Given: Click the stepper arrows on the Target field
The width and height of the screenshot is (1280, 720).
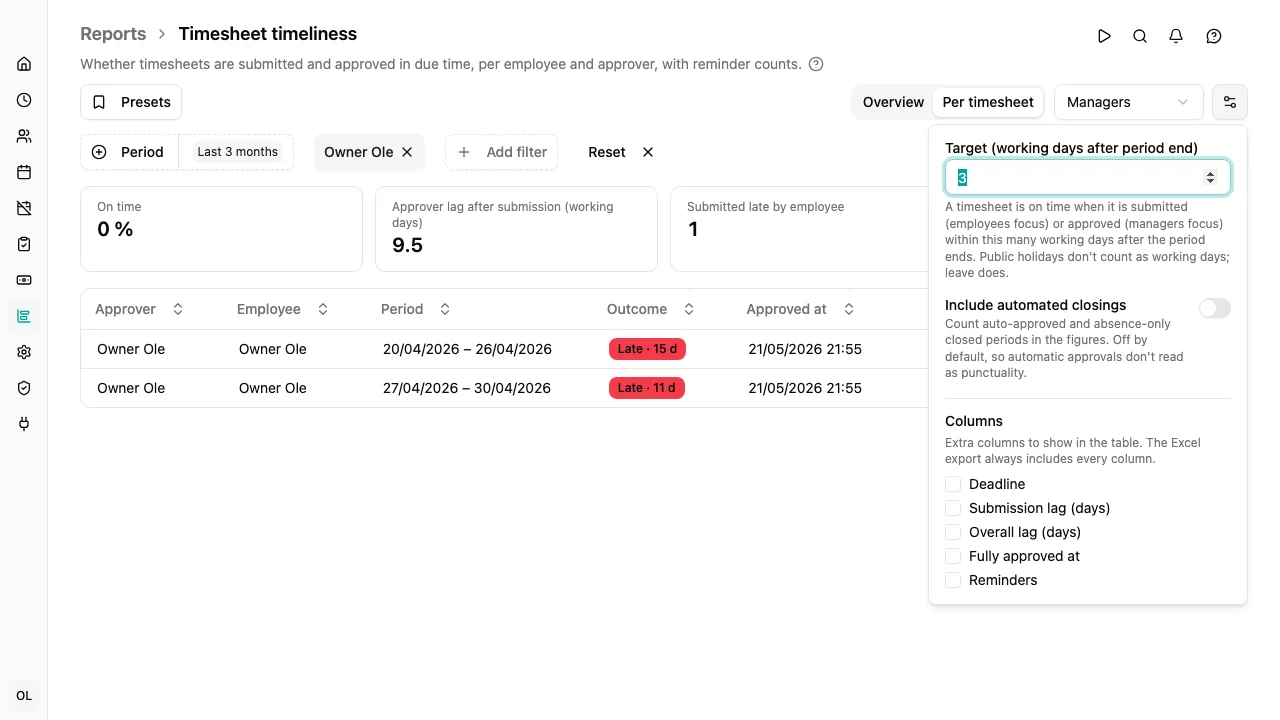Looking at the screenshot, I should 1210,177.
